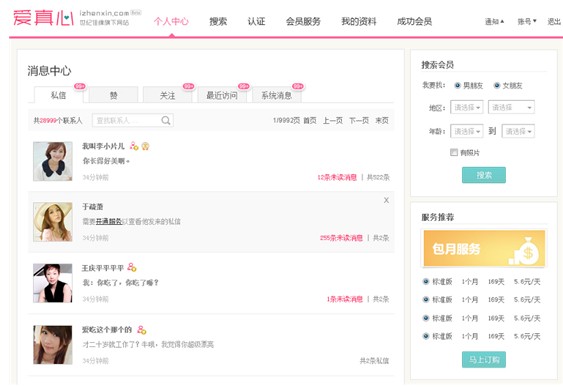This screenshot has width=563, height=387.
Task: Click the 马上订购 button
Action: (x=484, y=359)
